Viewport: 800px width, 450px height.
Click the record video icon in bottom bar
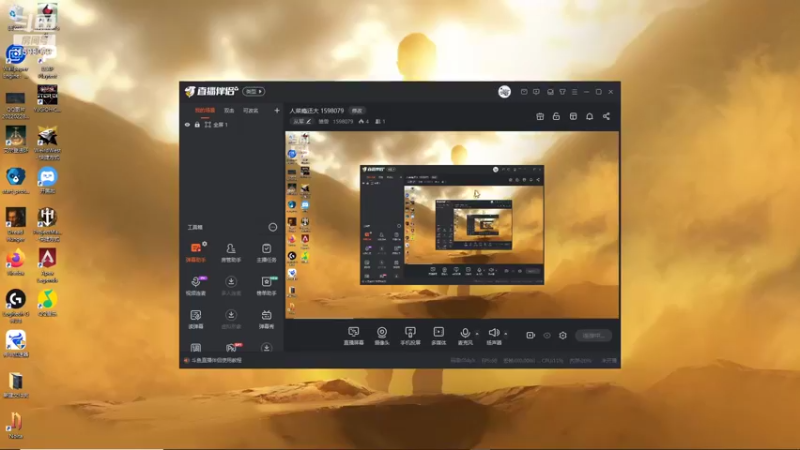click(531, 335)
